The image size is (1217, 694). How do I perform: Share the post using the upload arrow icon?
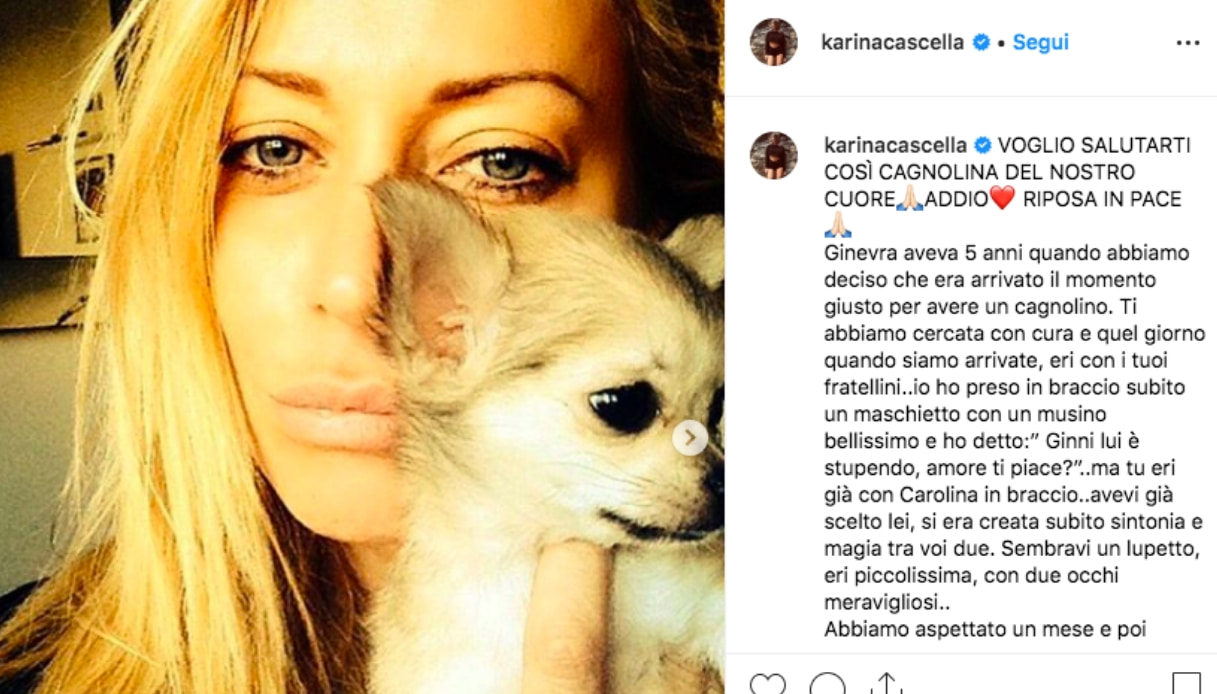[x=886, y=684]
